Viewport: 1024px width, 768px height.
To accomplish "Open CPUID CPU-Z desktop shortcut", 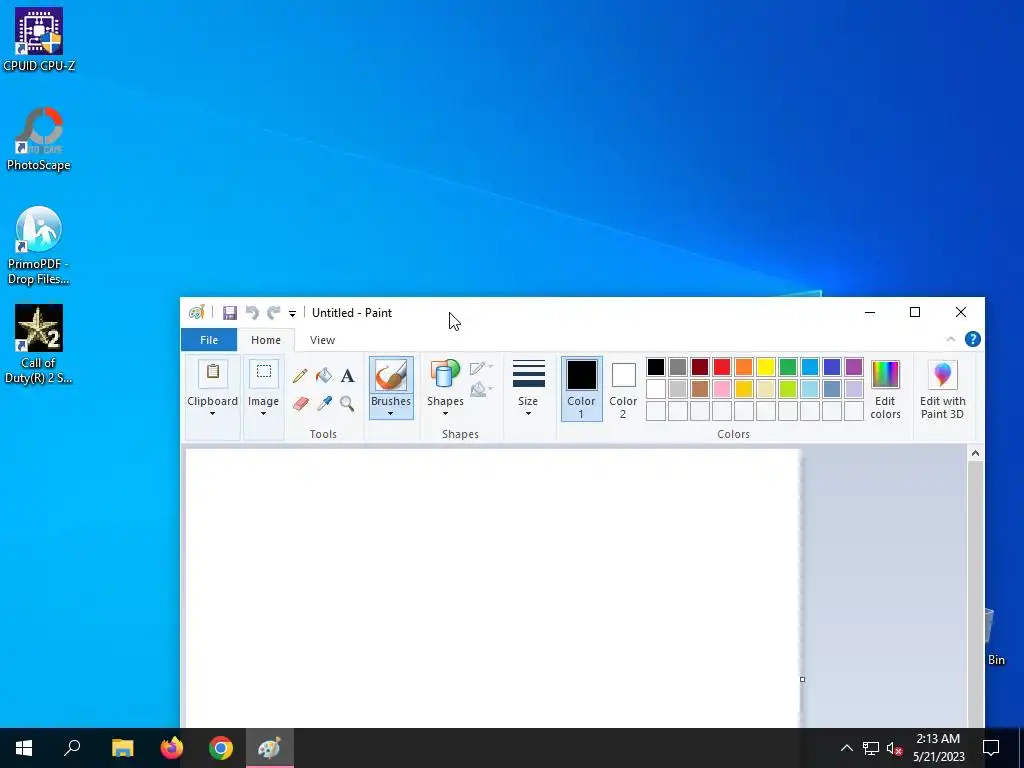I will click(39, 39).
